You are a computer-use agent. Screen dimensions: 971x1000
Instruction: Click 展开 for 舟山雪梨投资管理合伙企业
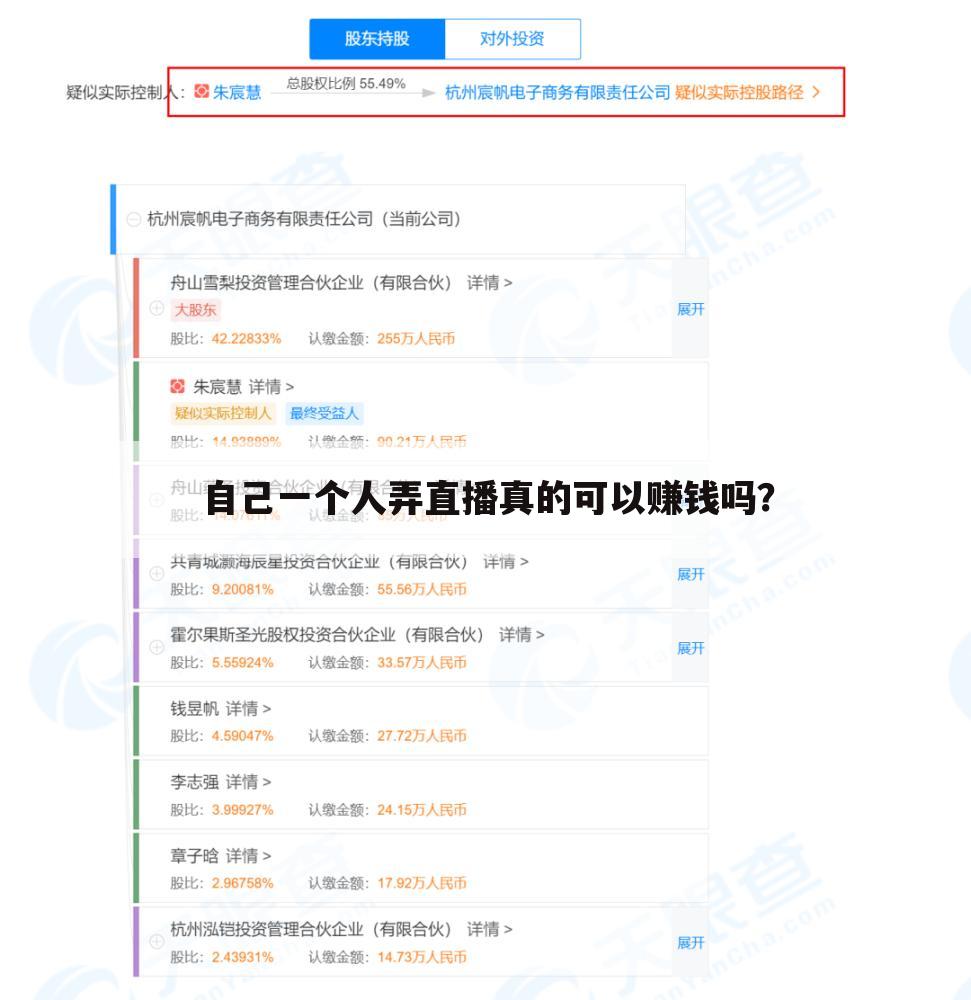[x=690, y=309]
